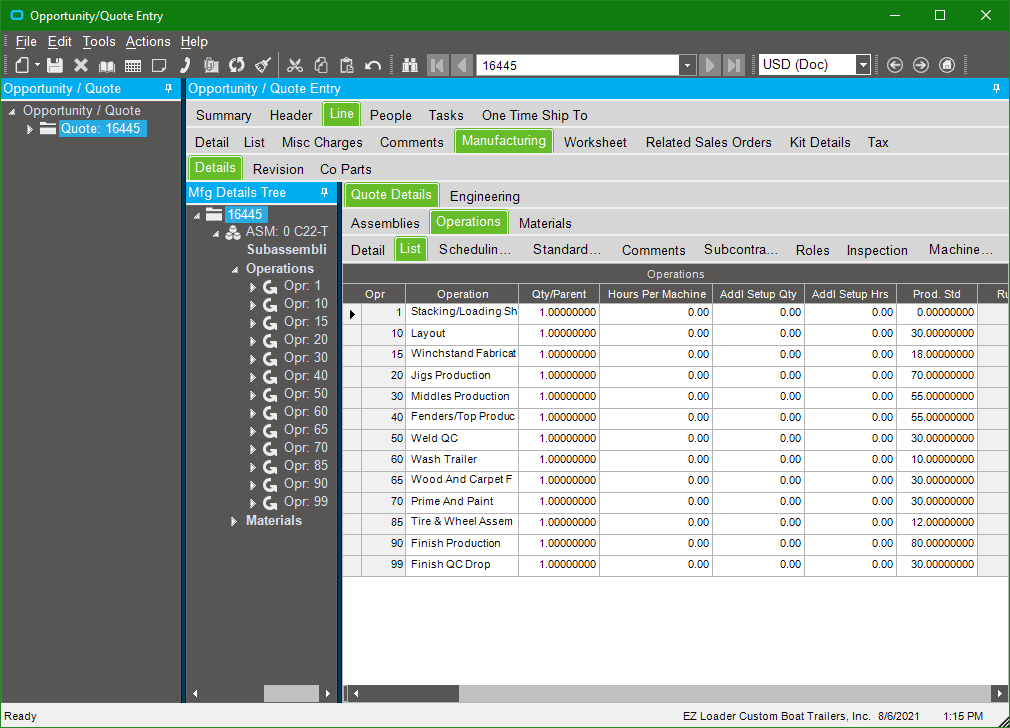
Task: Go to the next record arrow
Action: (710, 65)
